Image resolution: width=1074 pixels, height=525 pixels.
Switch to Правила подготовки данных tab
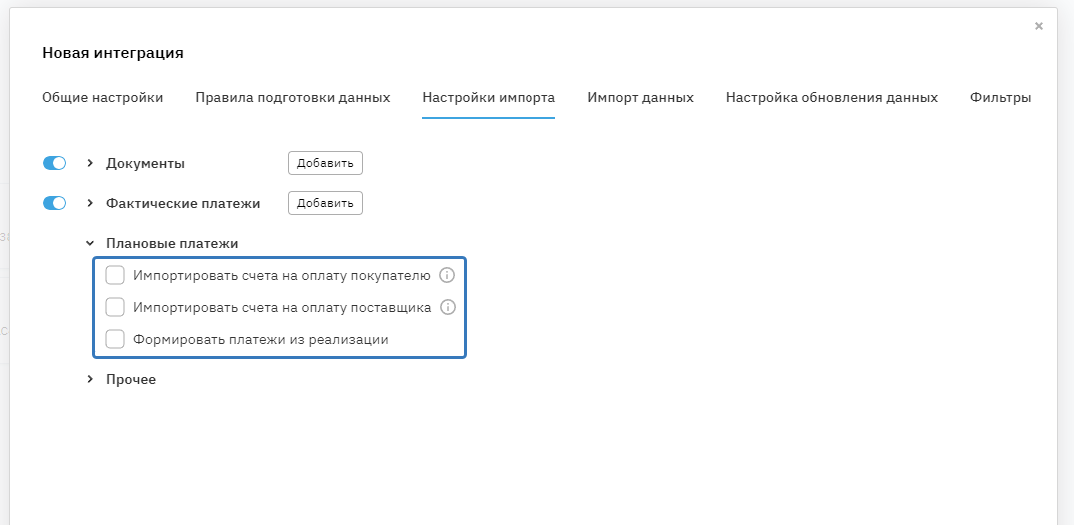click(292, 98)
